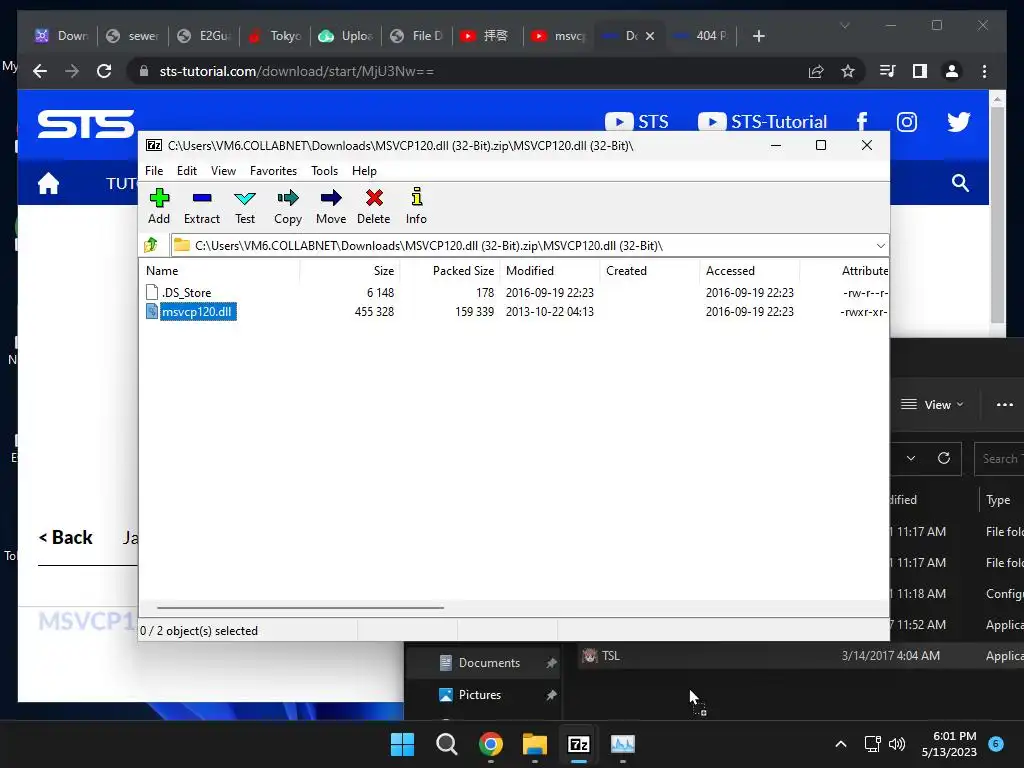Open Chrome tab search dropdown
The width and height of the screenshot is (1024, 768).
(x=844, y=25)
